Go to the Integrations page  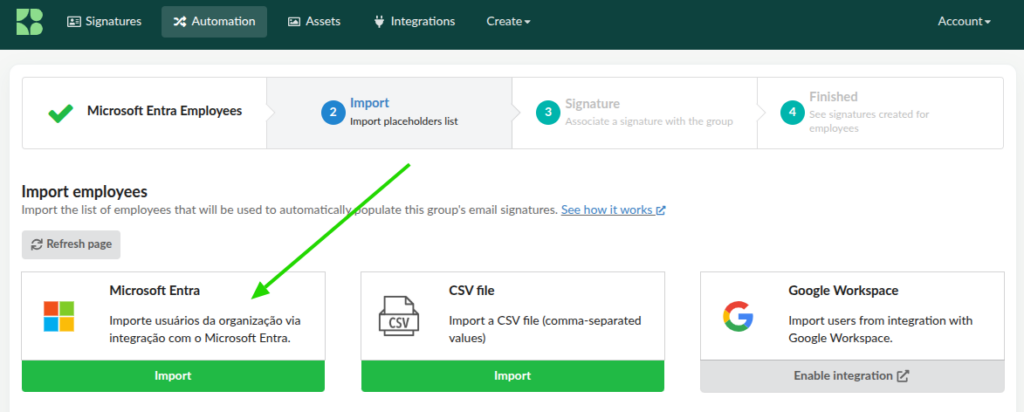point(414,21)
